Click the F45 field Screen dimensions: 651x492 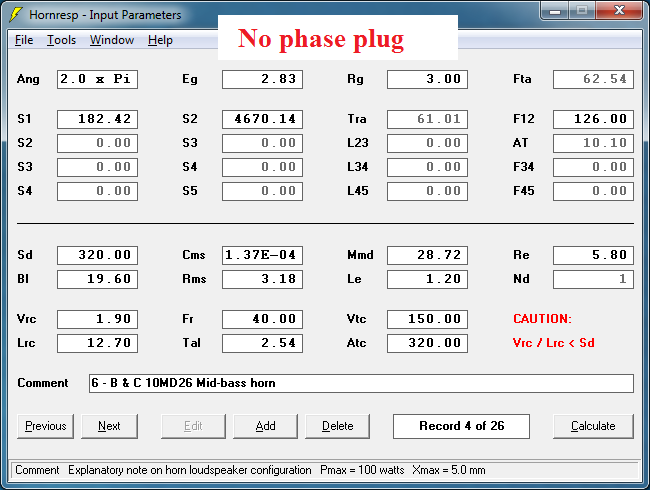(593, 191)
